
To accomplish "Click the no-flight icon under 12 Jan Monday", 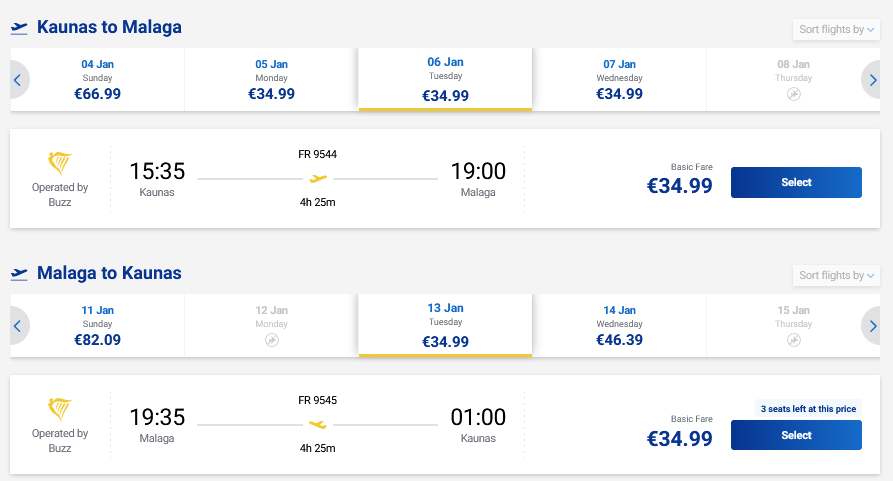I will [272, 340].
